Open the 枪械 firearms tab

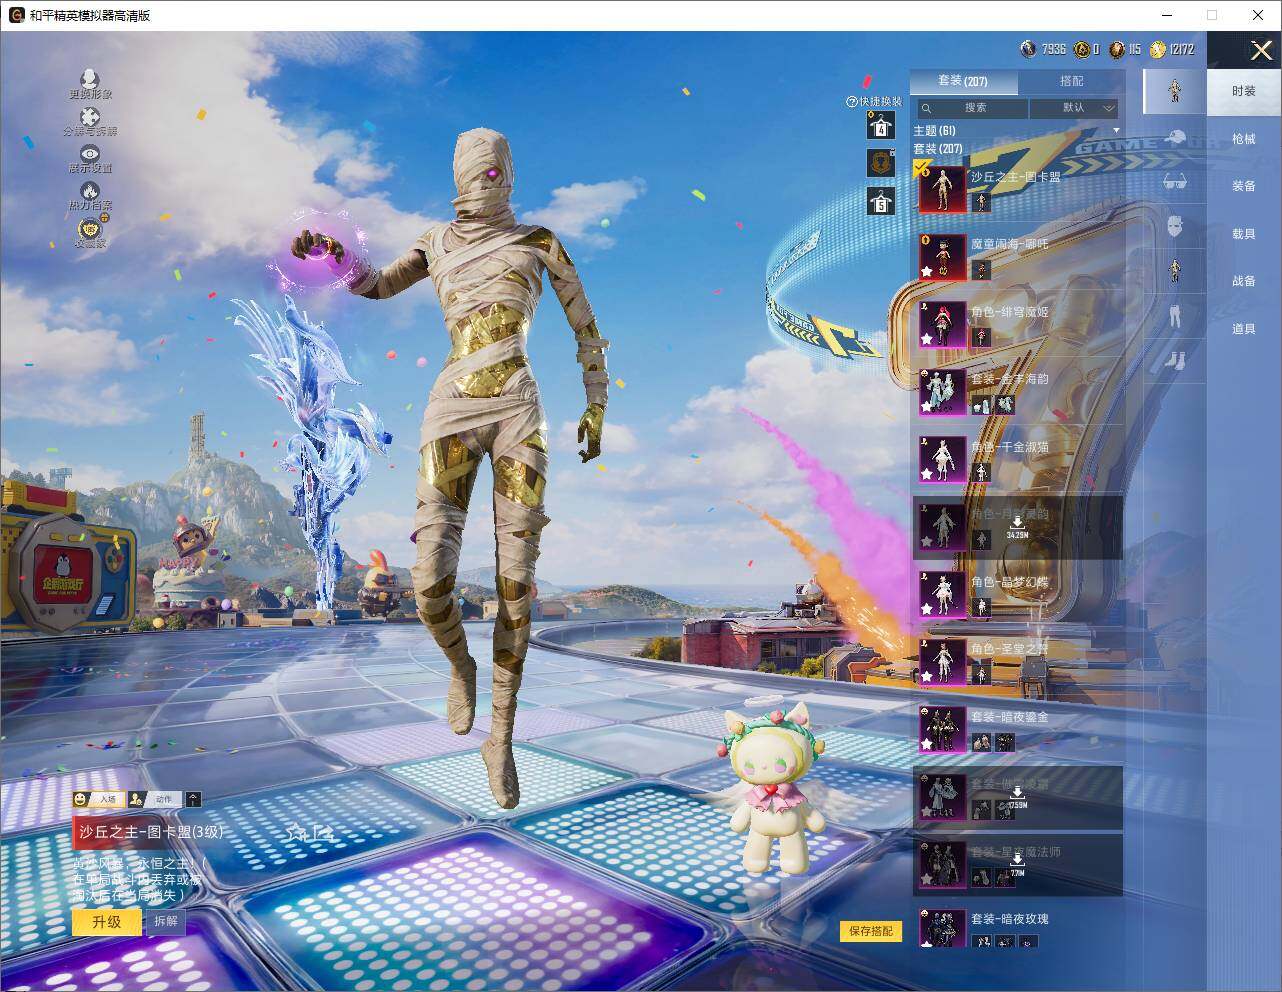pyautogui.click(x=1244, y=139)
